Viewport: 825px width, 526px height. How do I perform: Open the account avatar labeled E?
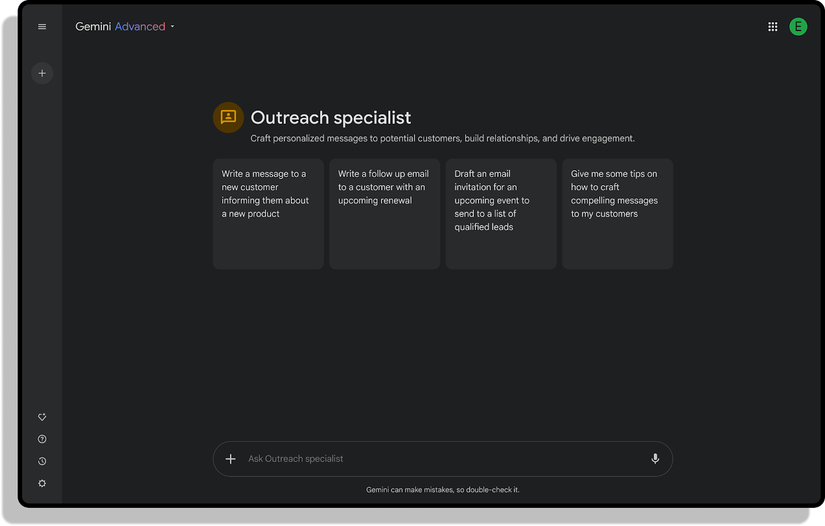pos(798,27)
